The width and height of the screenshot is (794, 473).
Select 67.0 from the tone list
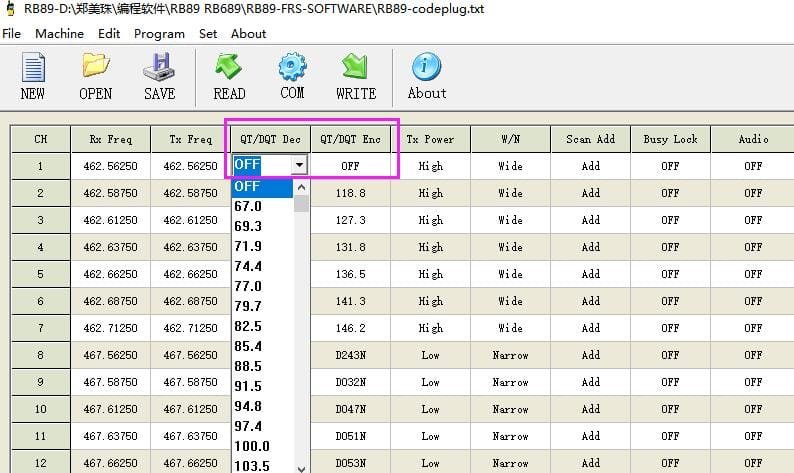[248, 206]
